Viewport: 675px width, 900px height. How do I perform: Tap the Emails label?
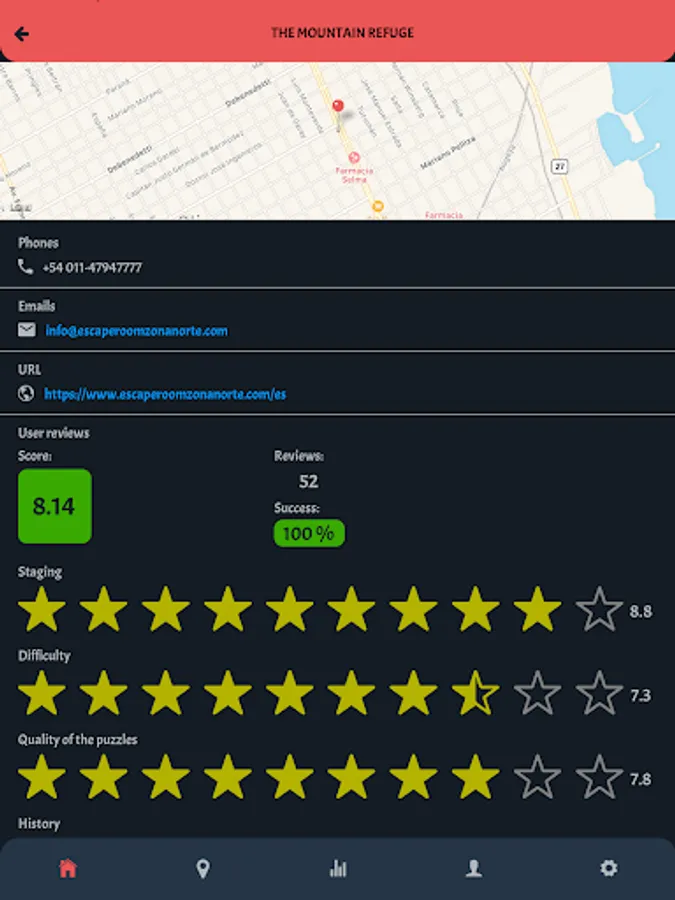(36, 306)
